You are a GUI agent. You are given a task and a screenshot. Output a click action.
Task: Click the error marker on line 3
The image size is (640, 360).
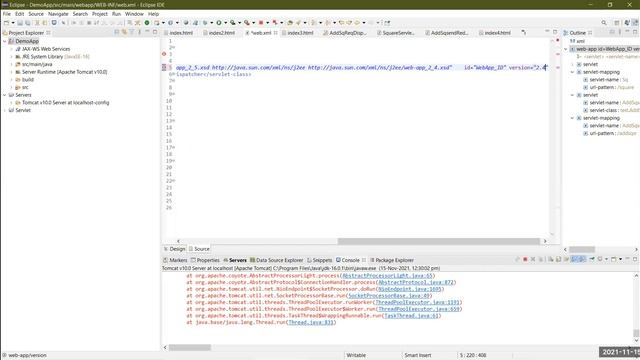(164, 54)
